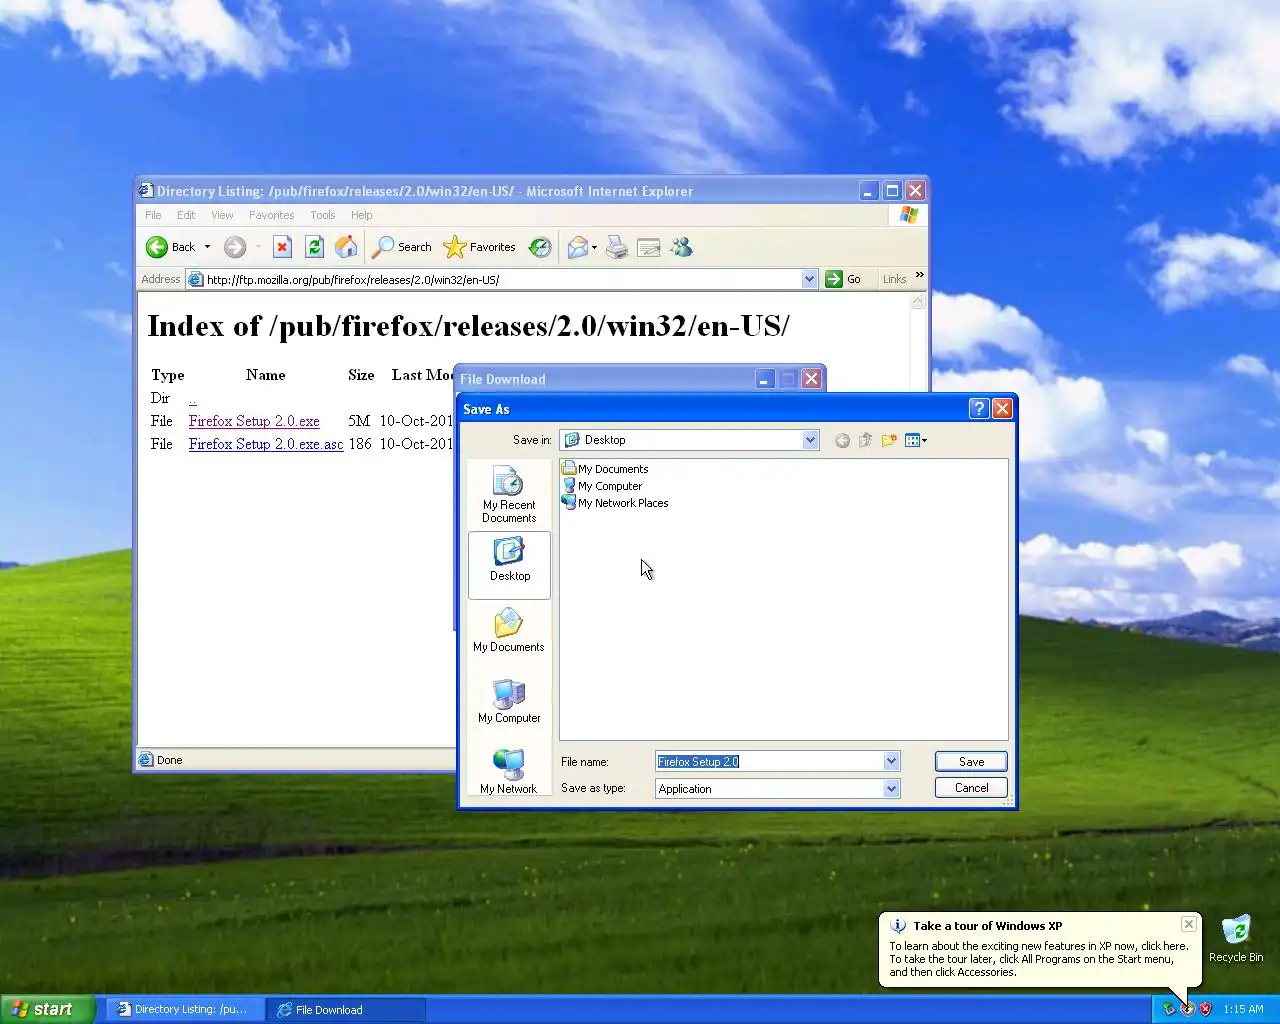The width and height of the screenshot is (1280, 1024).
Task: Click the Save As help question-mark button
Action: coord(979,408)
